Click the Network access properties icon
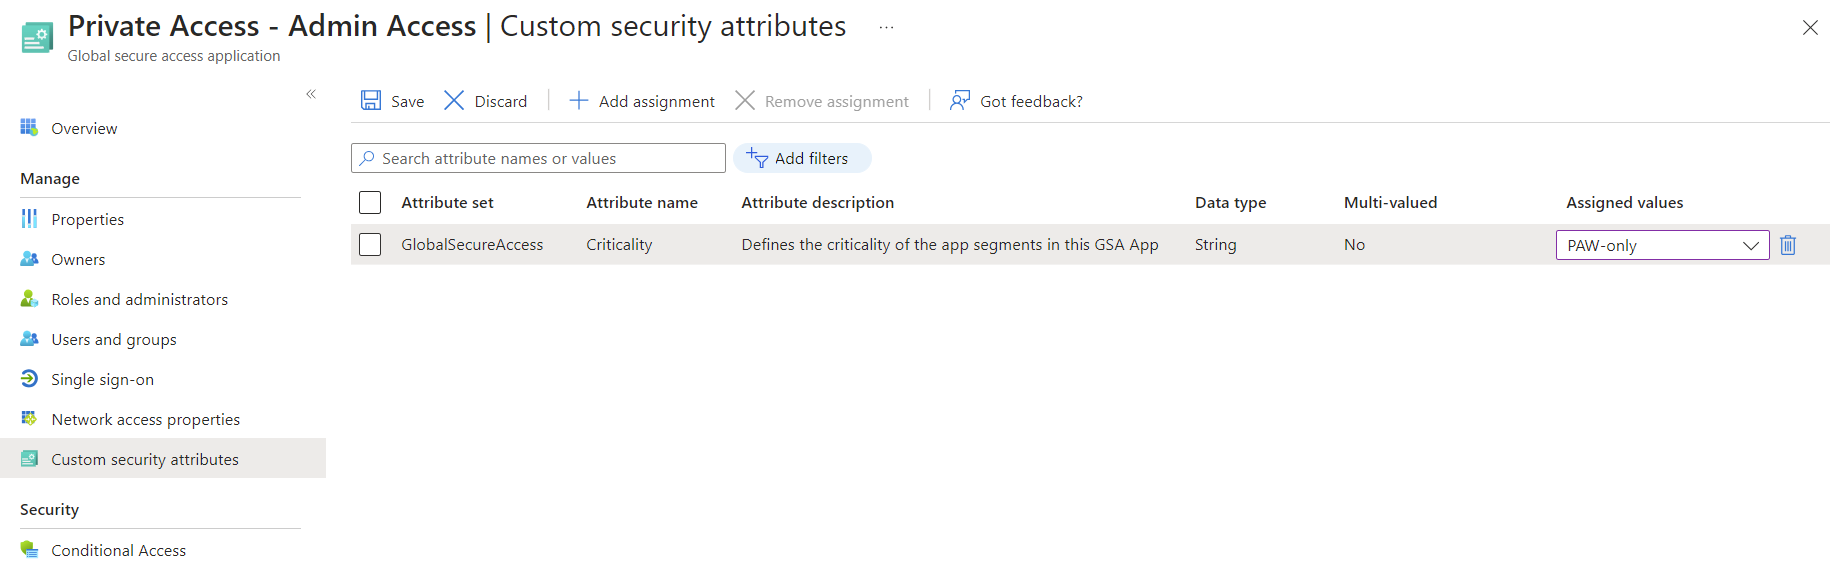1833x577 pixels. (29, 419)
